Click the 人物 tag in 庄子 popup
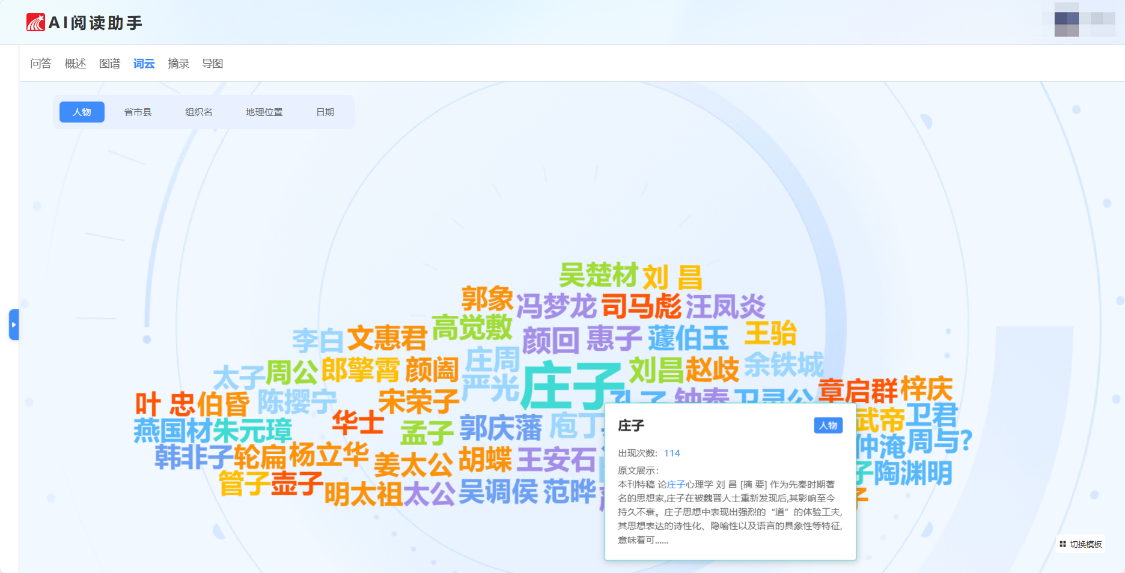 828,426
